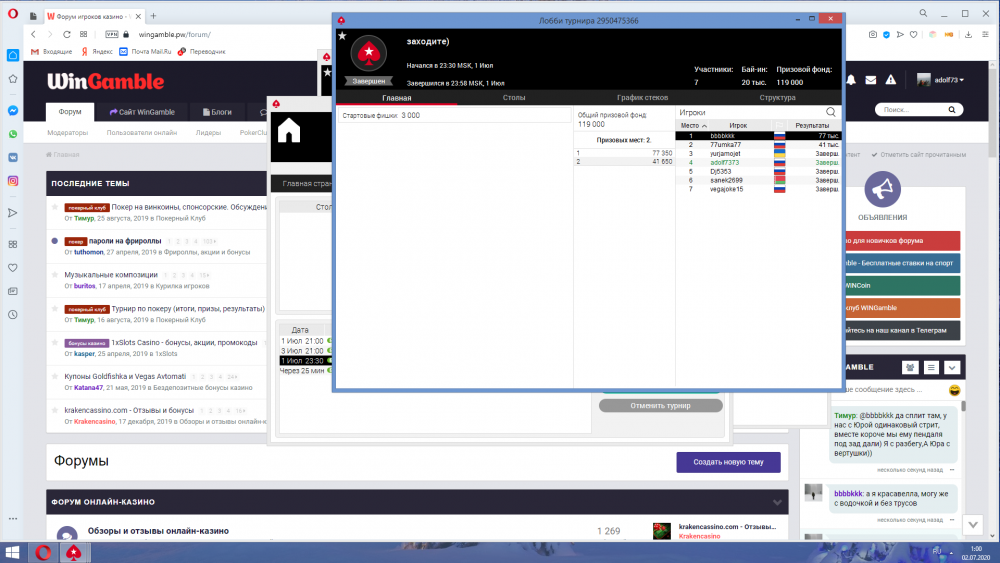1000x563 pixels.
Task: Click the VK icon in the sidebar
Action: (x=13, y=157)
